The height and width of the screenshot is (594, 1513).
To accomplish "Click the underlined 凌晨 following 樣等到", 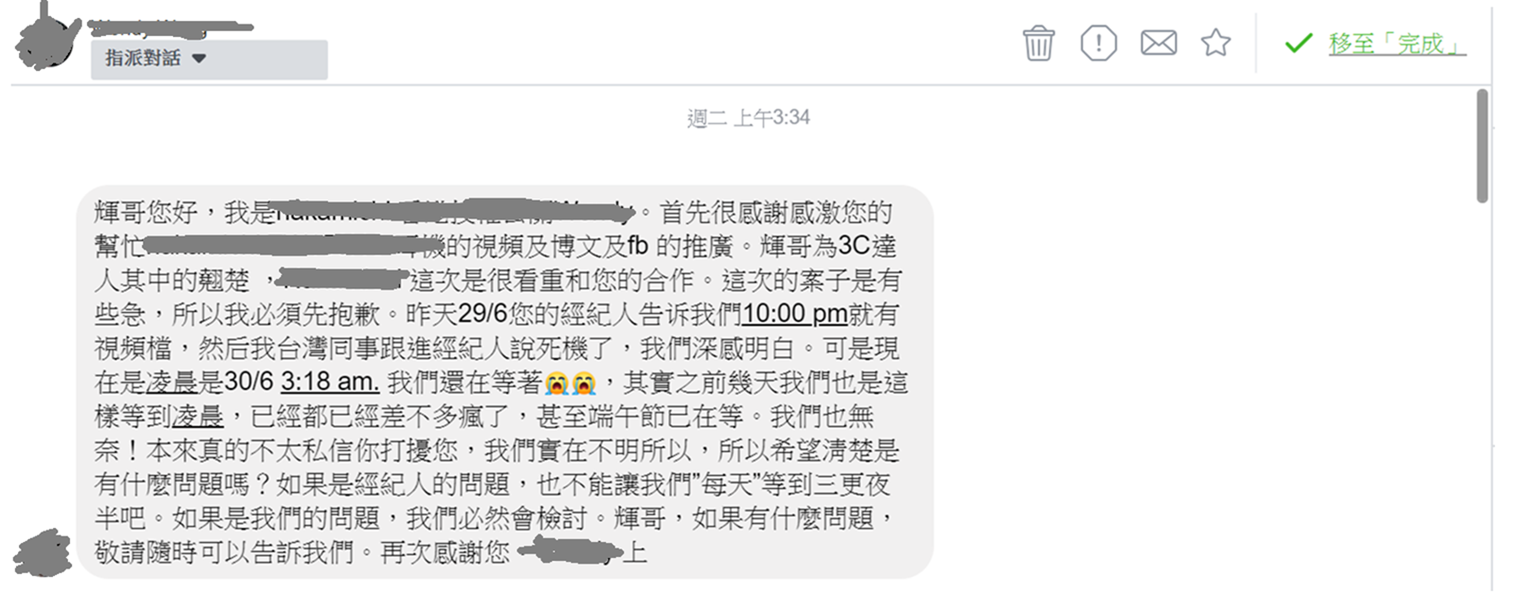I will [199, 415].
